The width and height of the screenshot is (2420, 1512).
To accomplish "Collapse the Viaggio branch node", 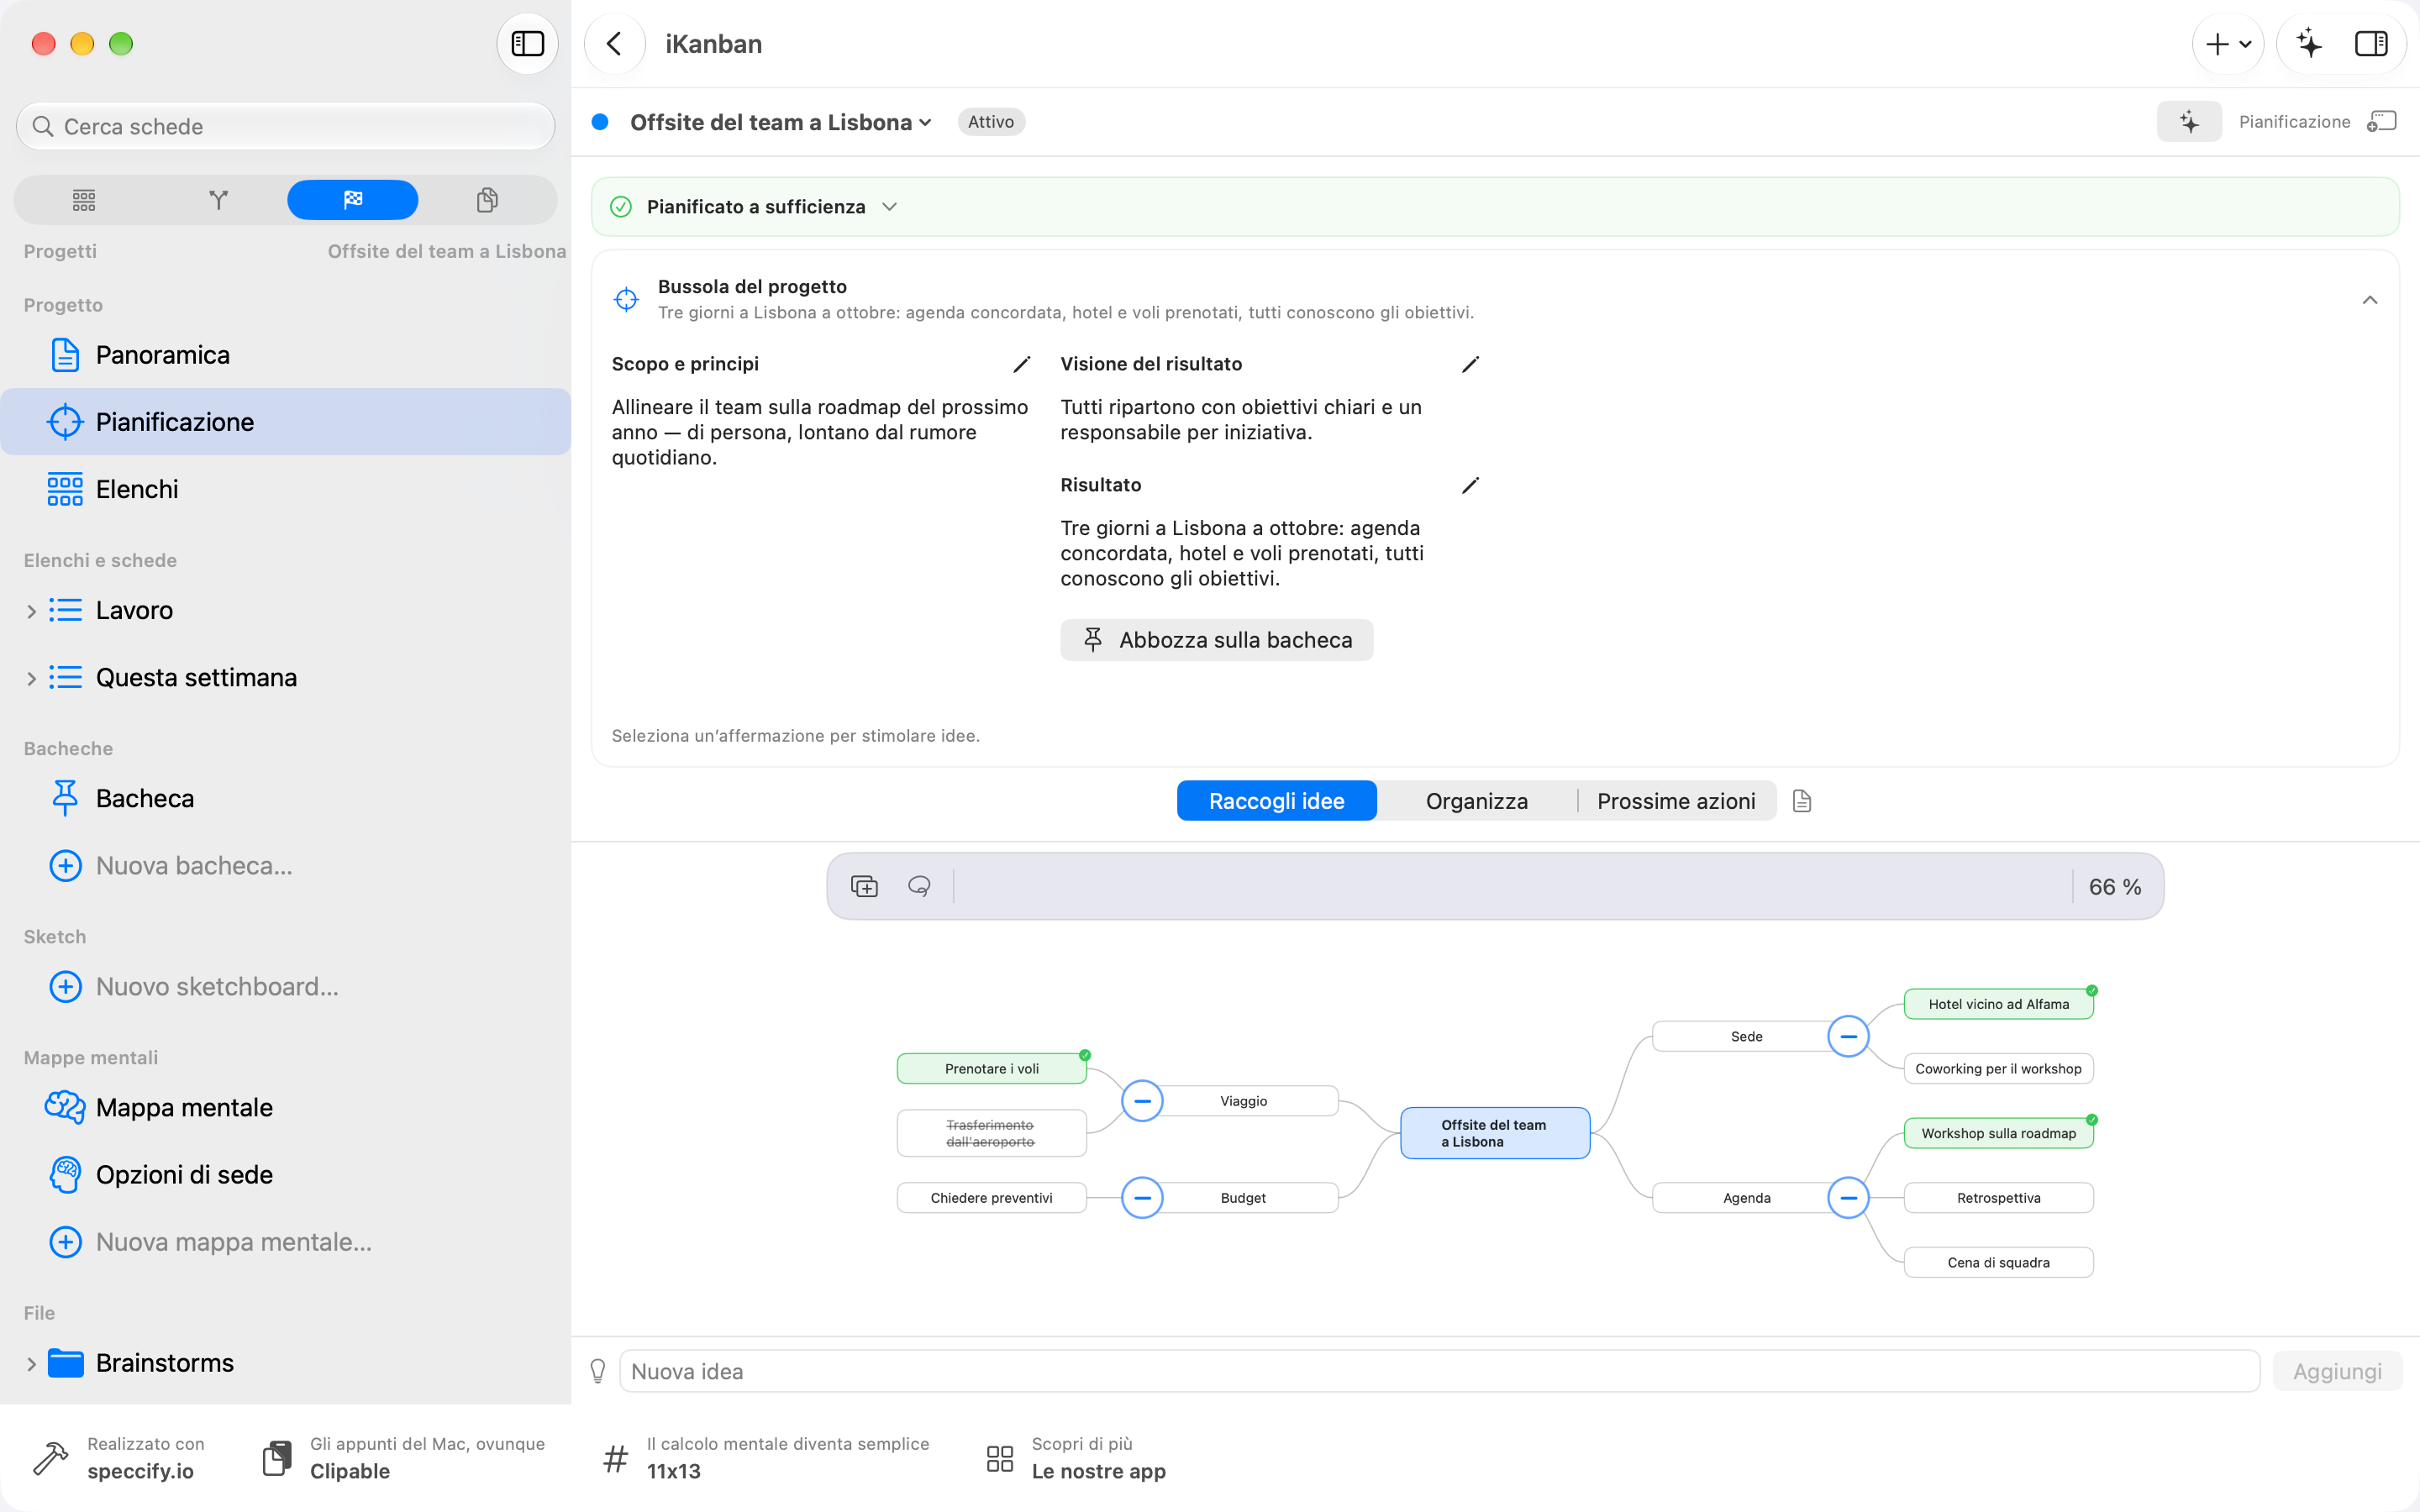I will (x=1142, y=1101).
